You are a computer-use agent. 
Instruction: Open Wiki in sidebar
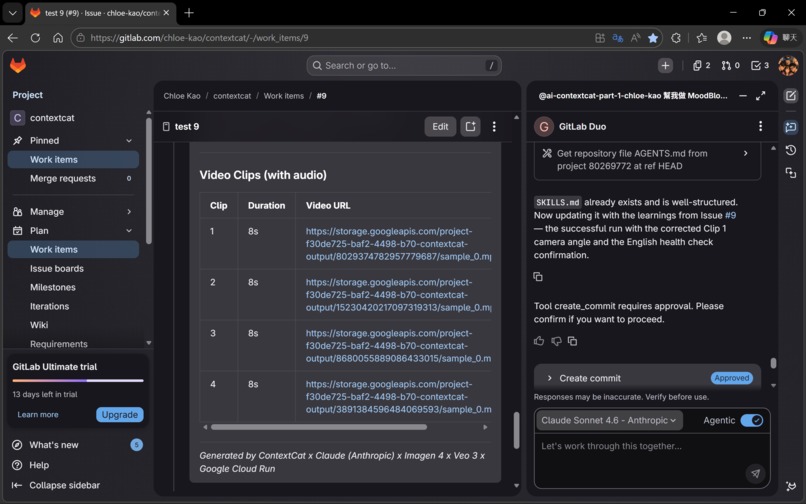[x=73, y=325]
